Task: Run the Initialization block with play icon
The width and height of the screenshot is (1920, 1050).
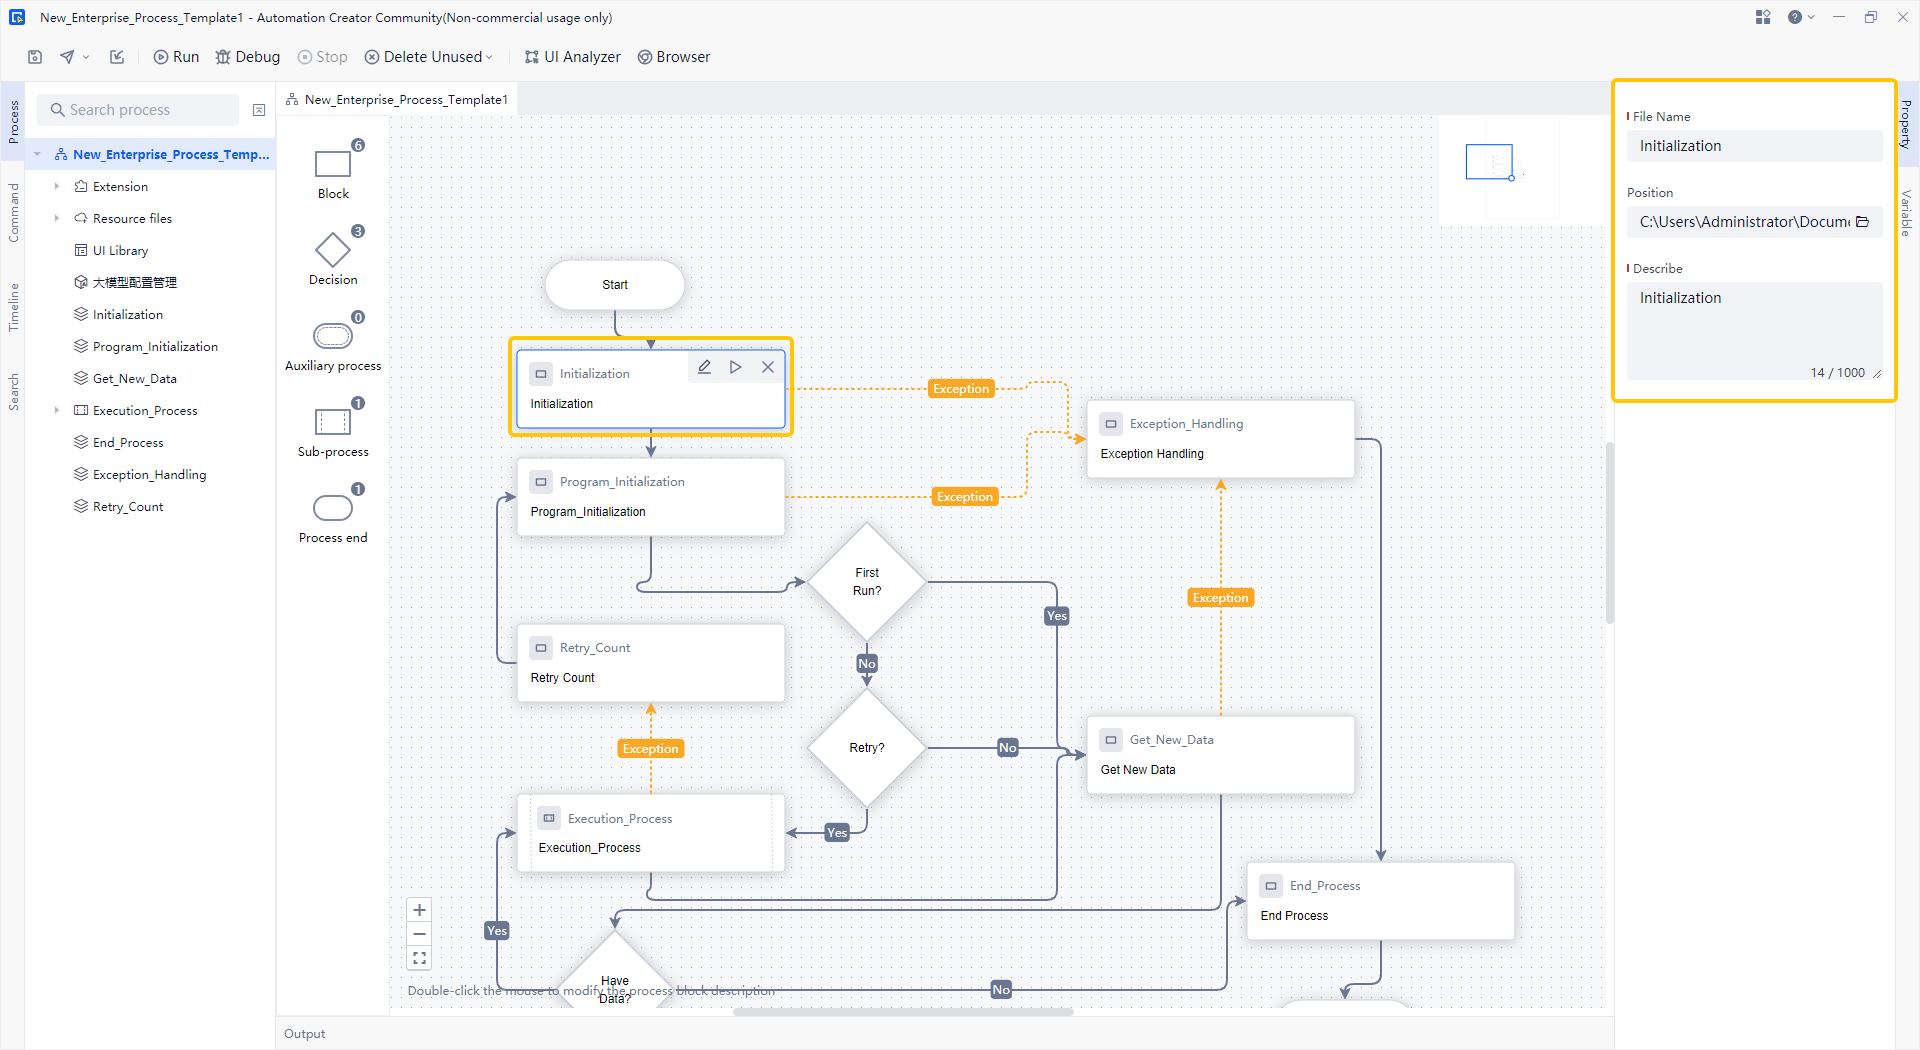Action: [736, 367]
